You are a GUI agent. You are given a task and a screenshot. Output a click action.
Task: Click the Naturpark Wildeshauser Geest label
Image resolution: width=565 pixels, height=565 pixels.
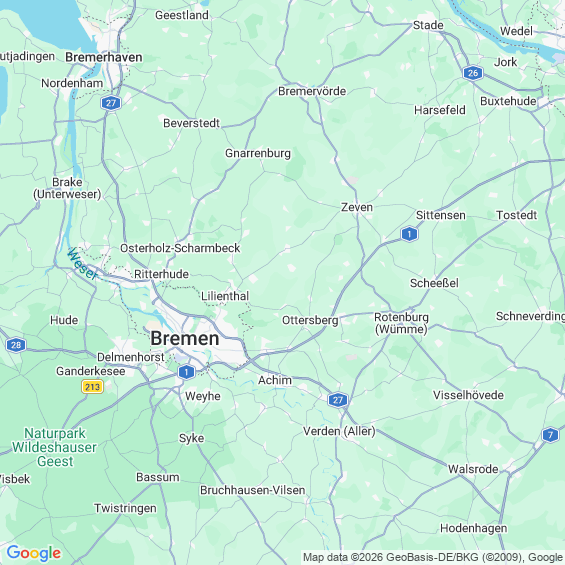(x=54, y=447)
